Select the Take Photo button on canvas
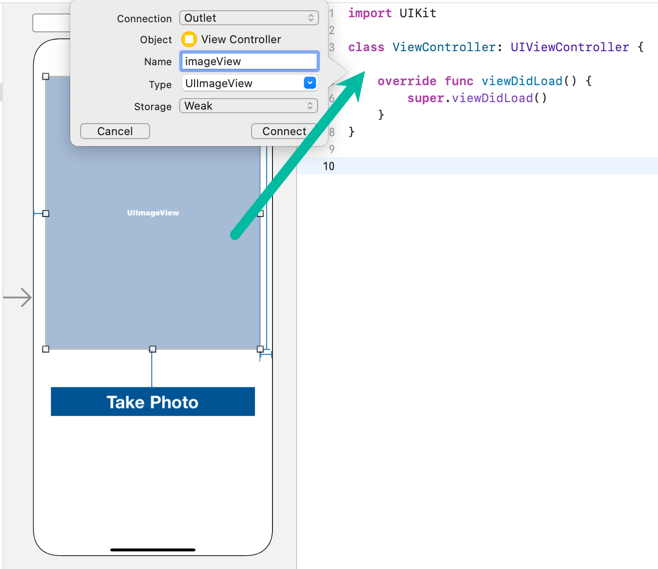This screenshot has width=658, height=569. point(153,402)
